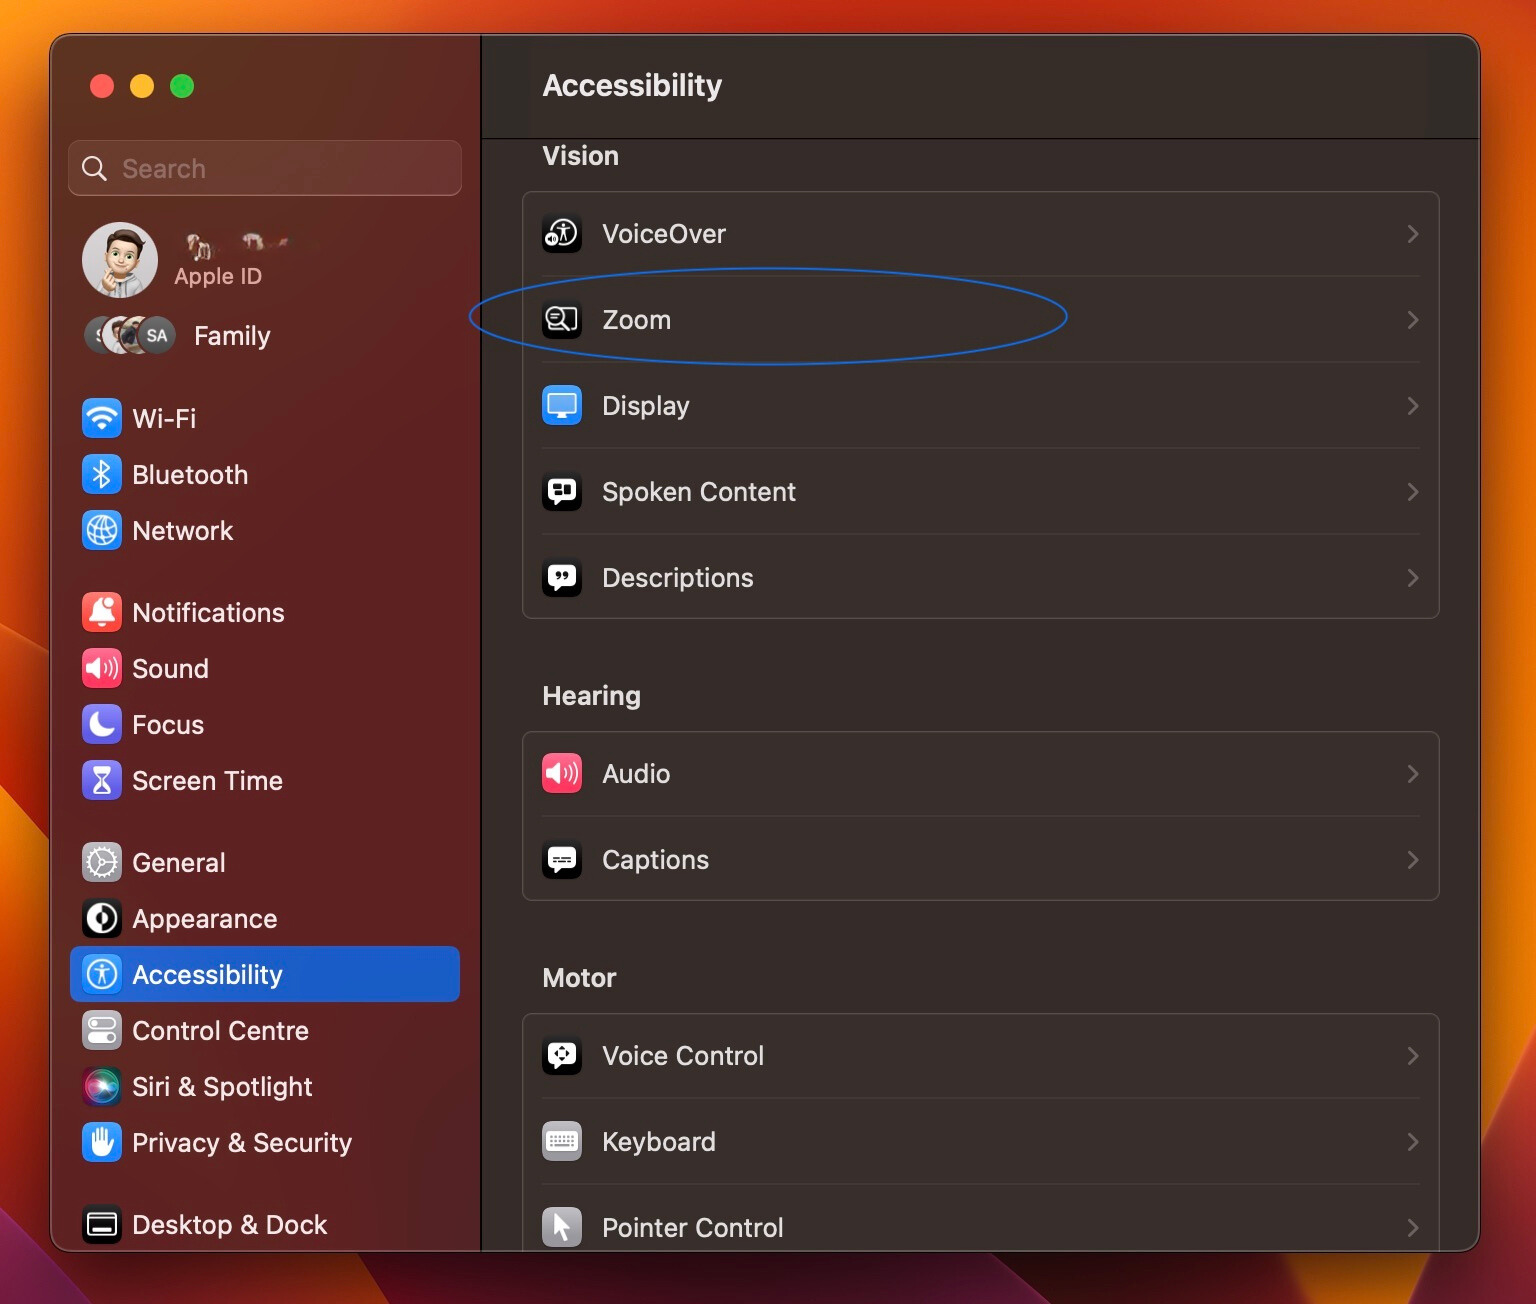Open Appearance settings pane
1536x1304 pixels.
(x=265, y=918)
